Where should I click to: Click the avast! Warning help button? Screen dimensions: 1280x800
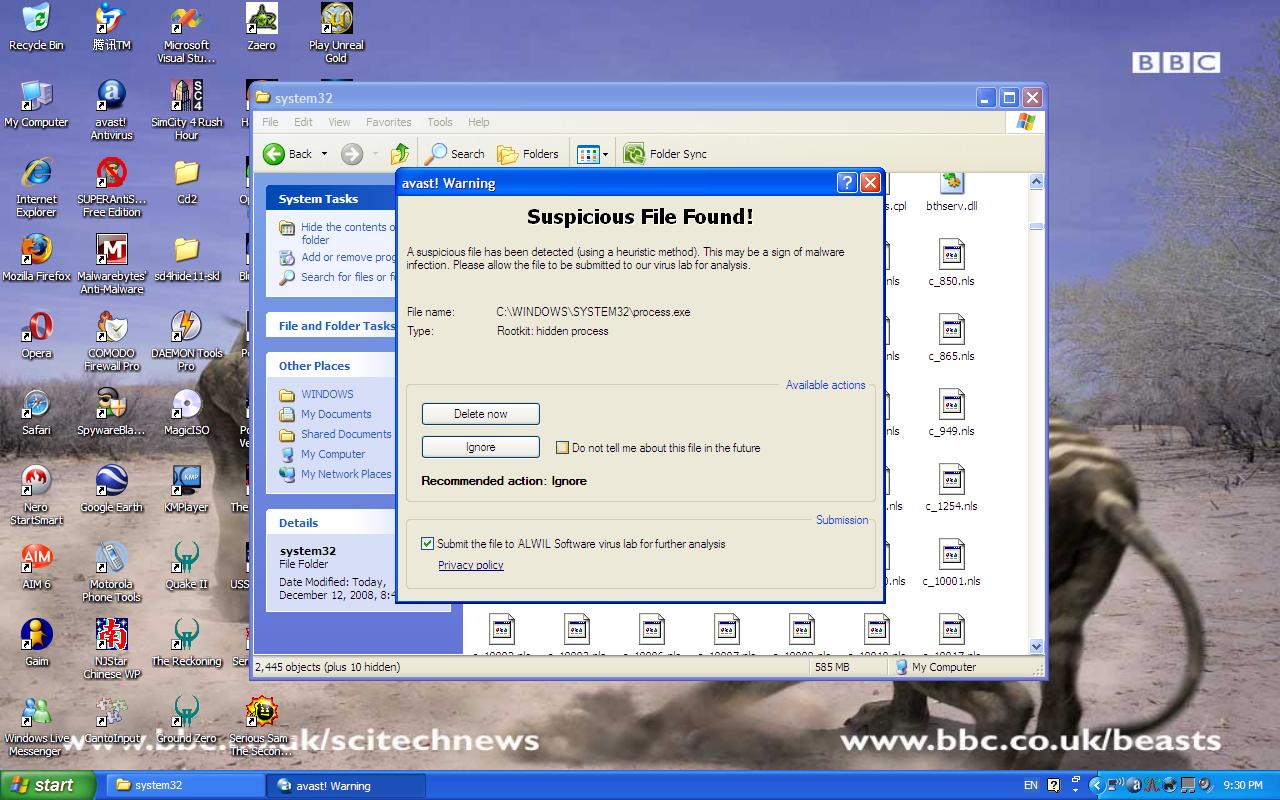847,182
